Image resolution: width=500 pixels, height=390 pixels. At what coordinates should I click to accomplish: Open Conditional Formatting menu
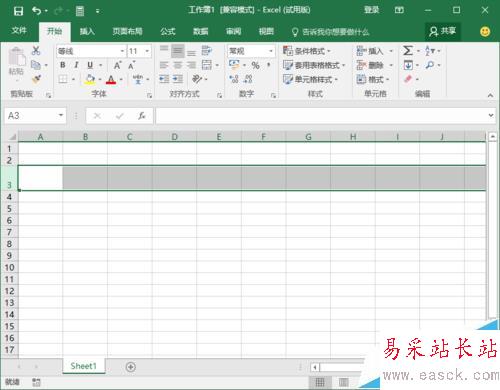pyautogui.click(x=307, y=51)
